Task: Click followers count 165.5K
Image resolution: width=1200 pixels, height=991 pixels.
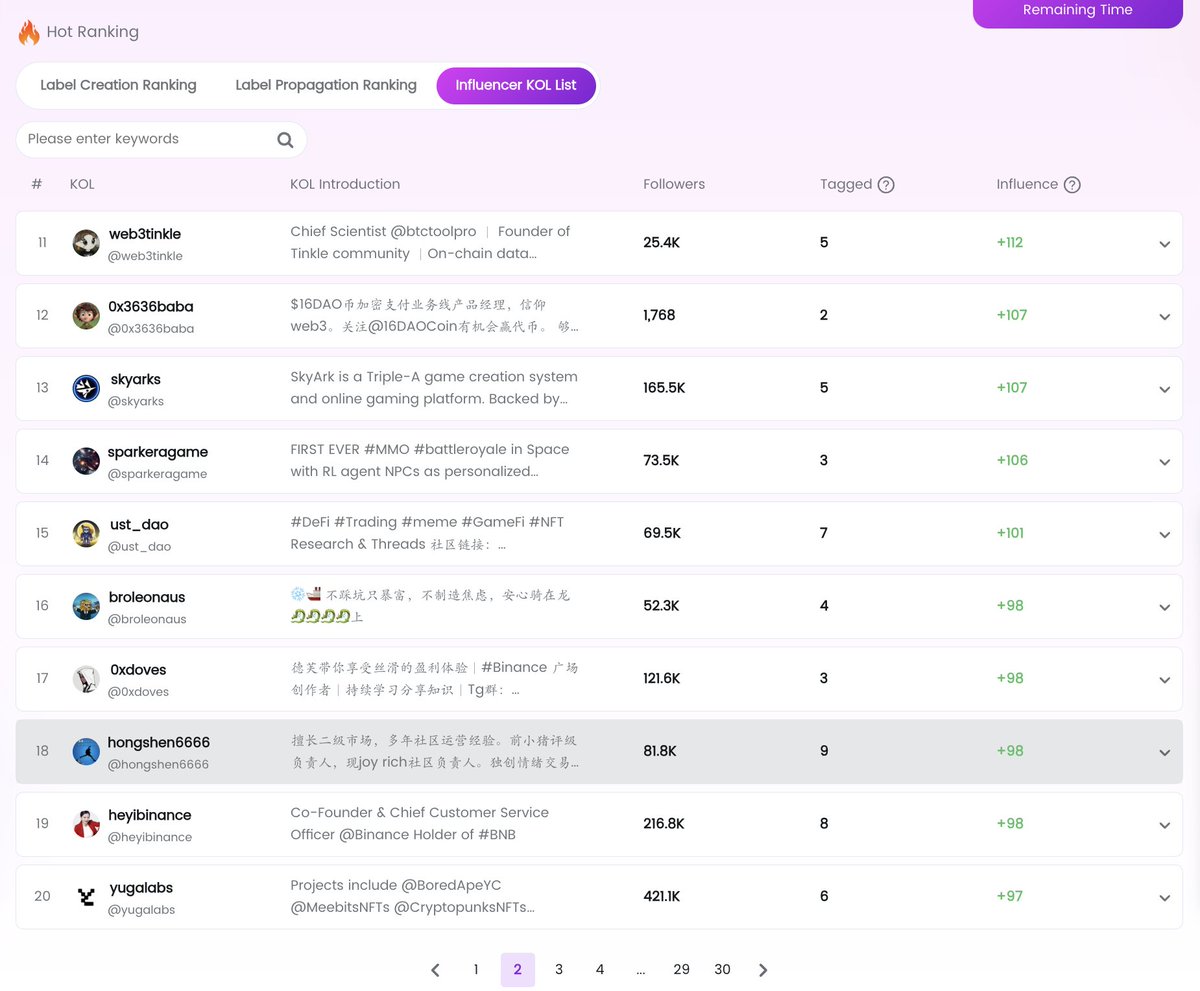Action: pyautogui.click(x=665, y=388)
